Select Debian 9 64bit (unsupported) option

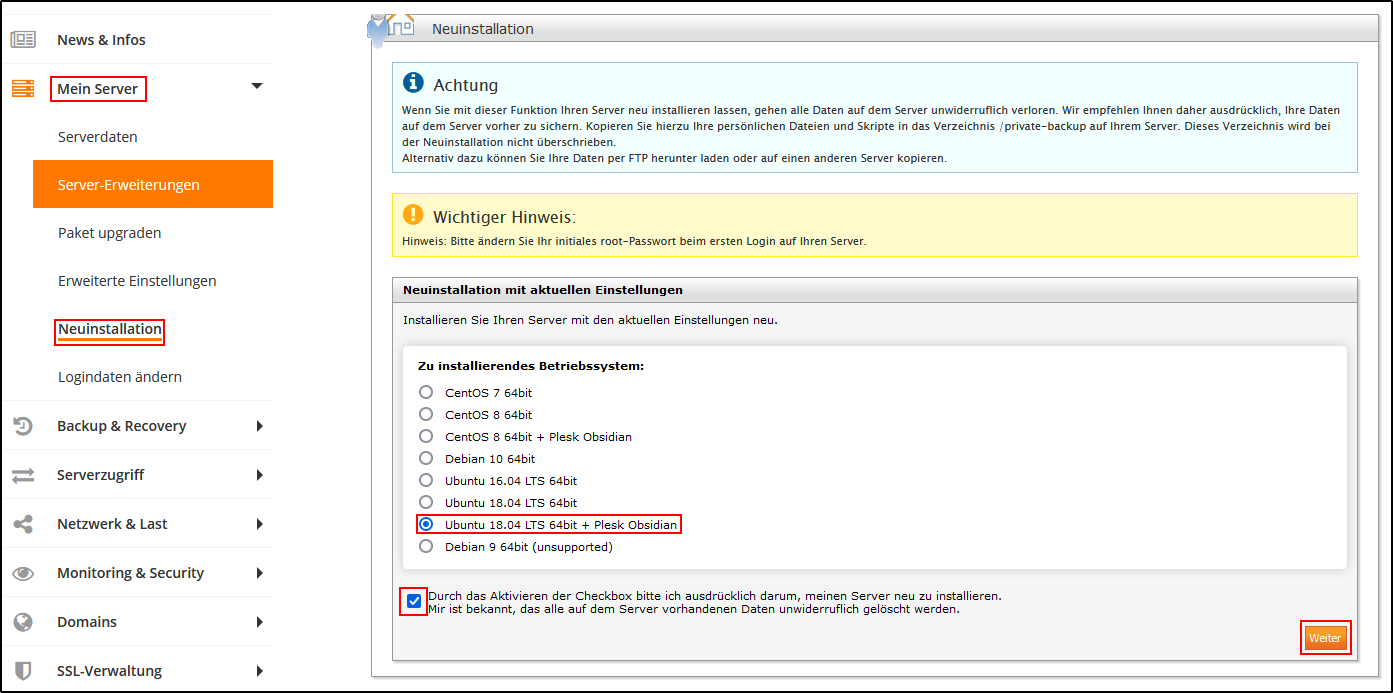pyautogui.click(x=426, y=546)
